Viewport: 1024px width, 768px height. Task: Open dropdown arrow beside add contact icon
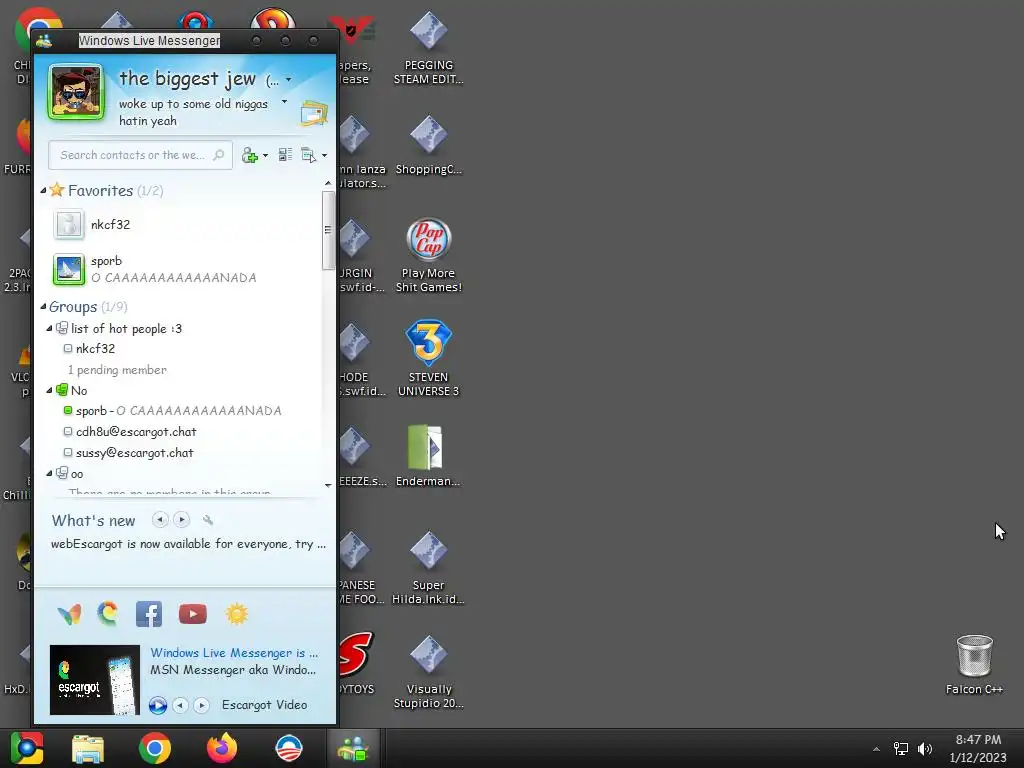click(265, 155)
